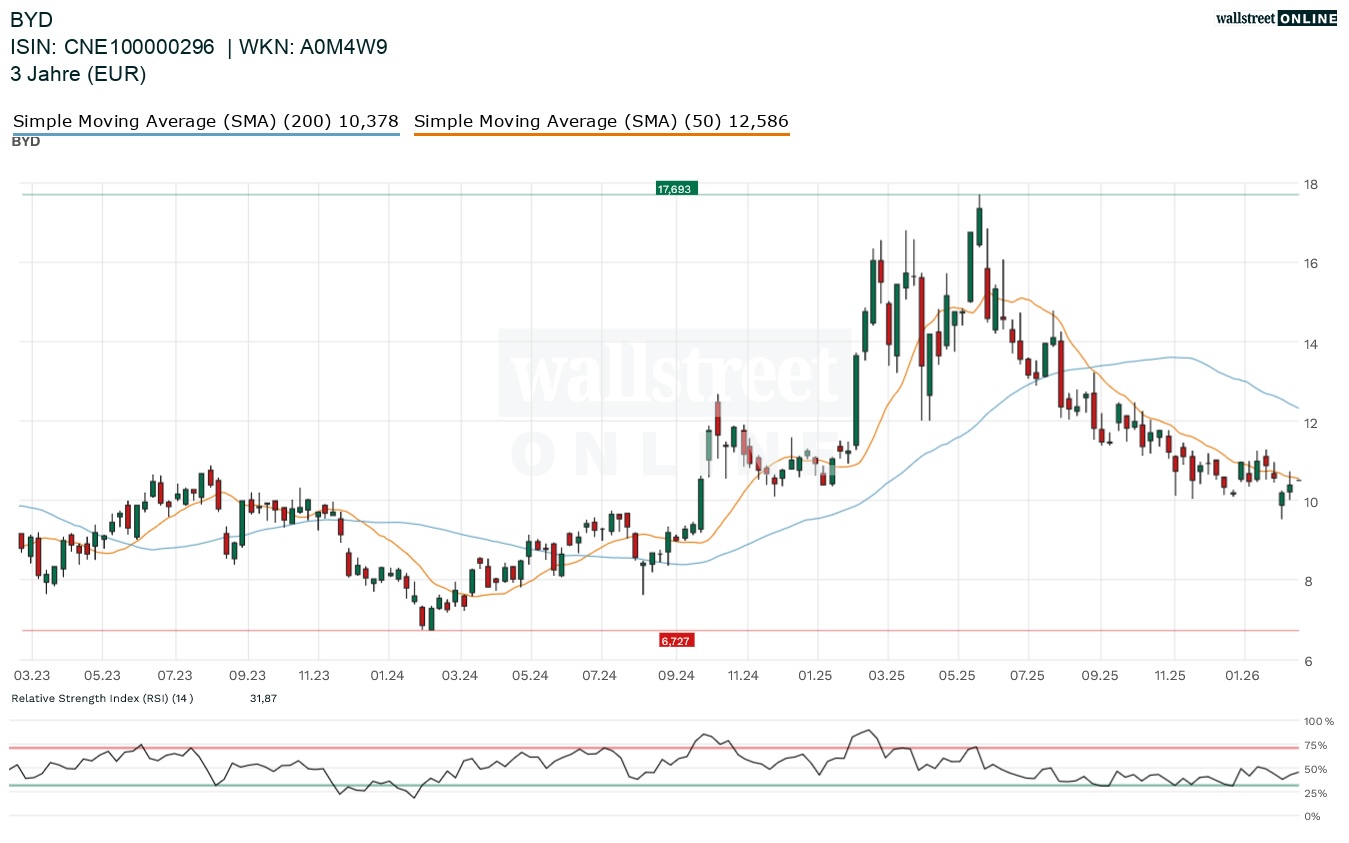Click the 3 Jahre (EUR) period label
The height and width of the screenshot is (843, 1349).
78,74
